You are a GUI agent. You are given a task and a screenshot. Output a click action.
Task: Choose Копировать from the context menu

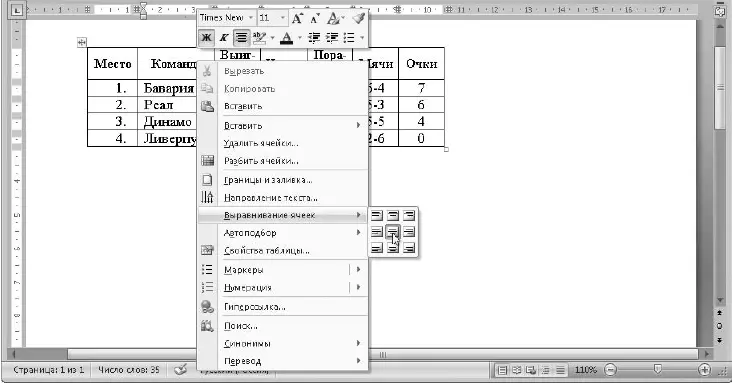[282, 89]
